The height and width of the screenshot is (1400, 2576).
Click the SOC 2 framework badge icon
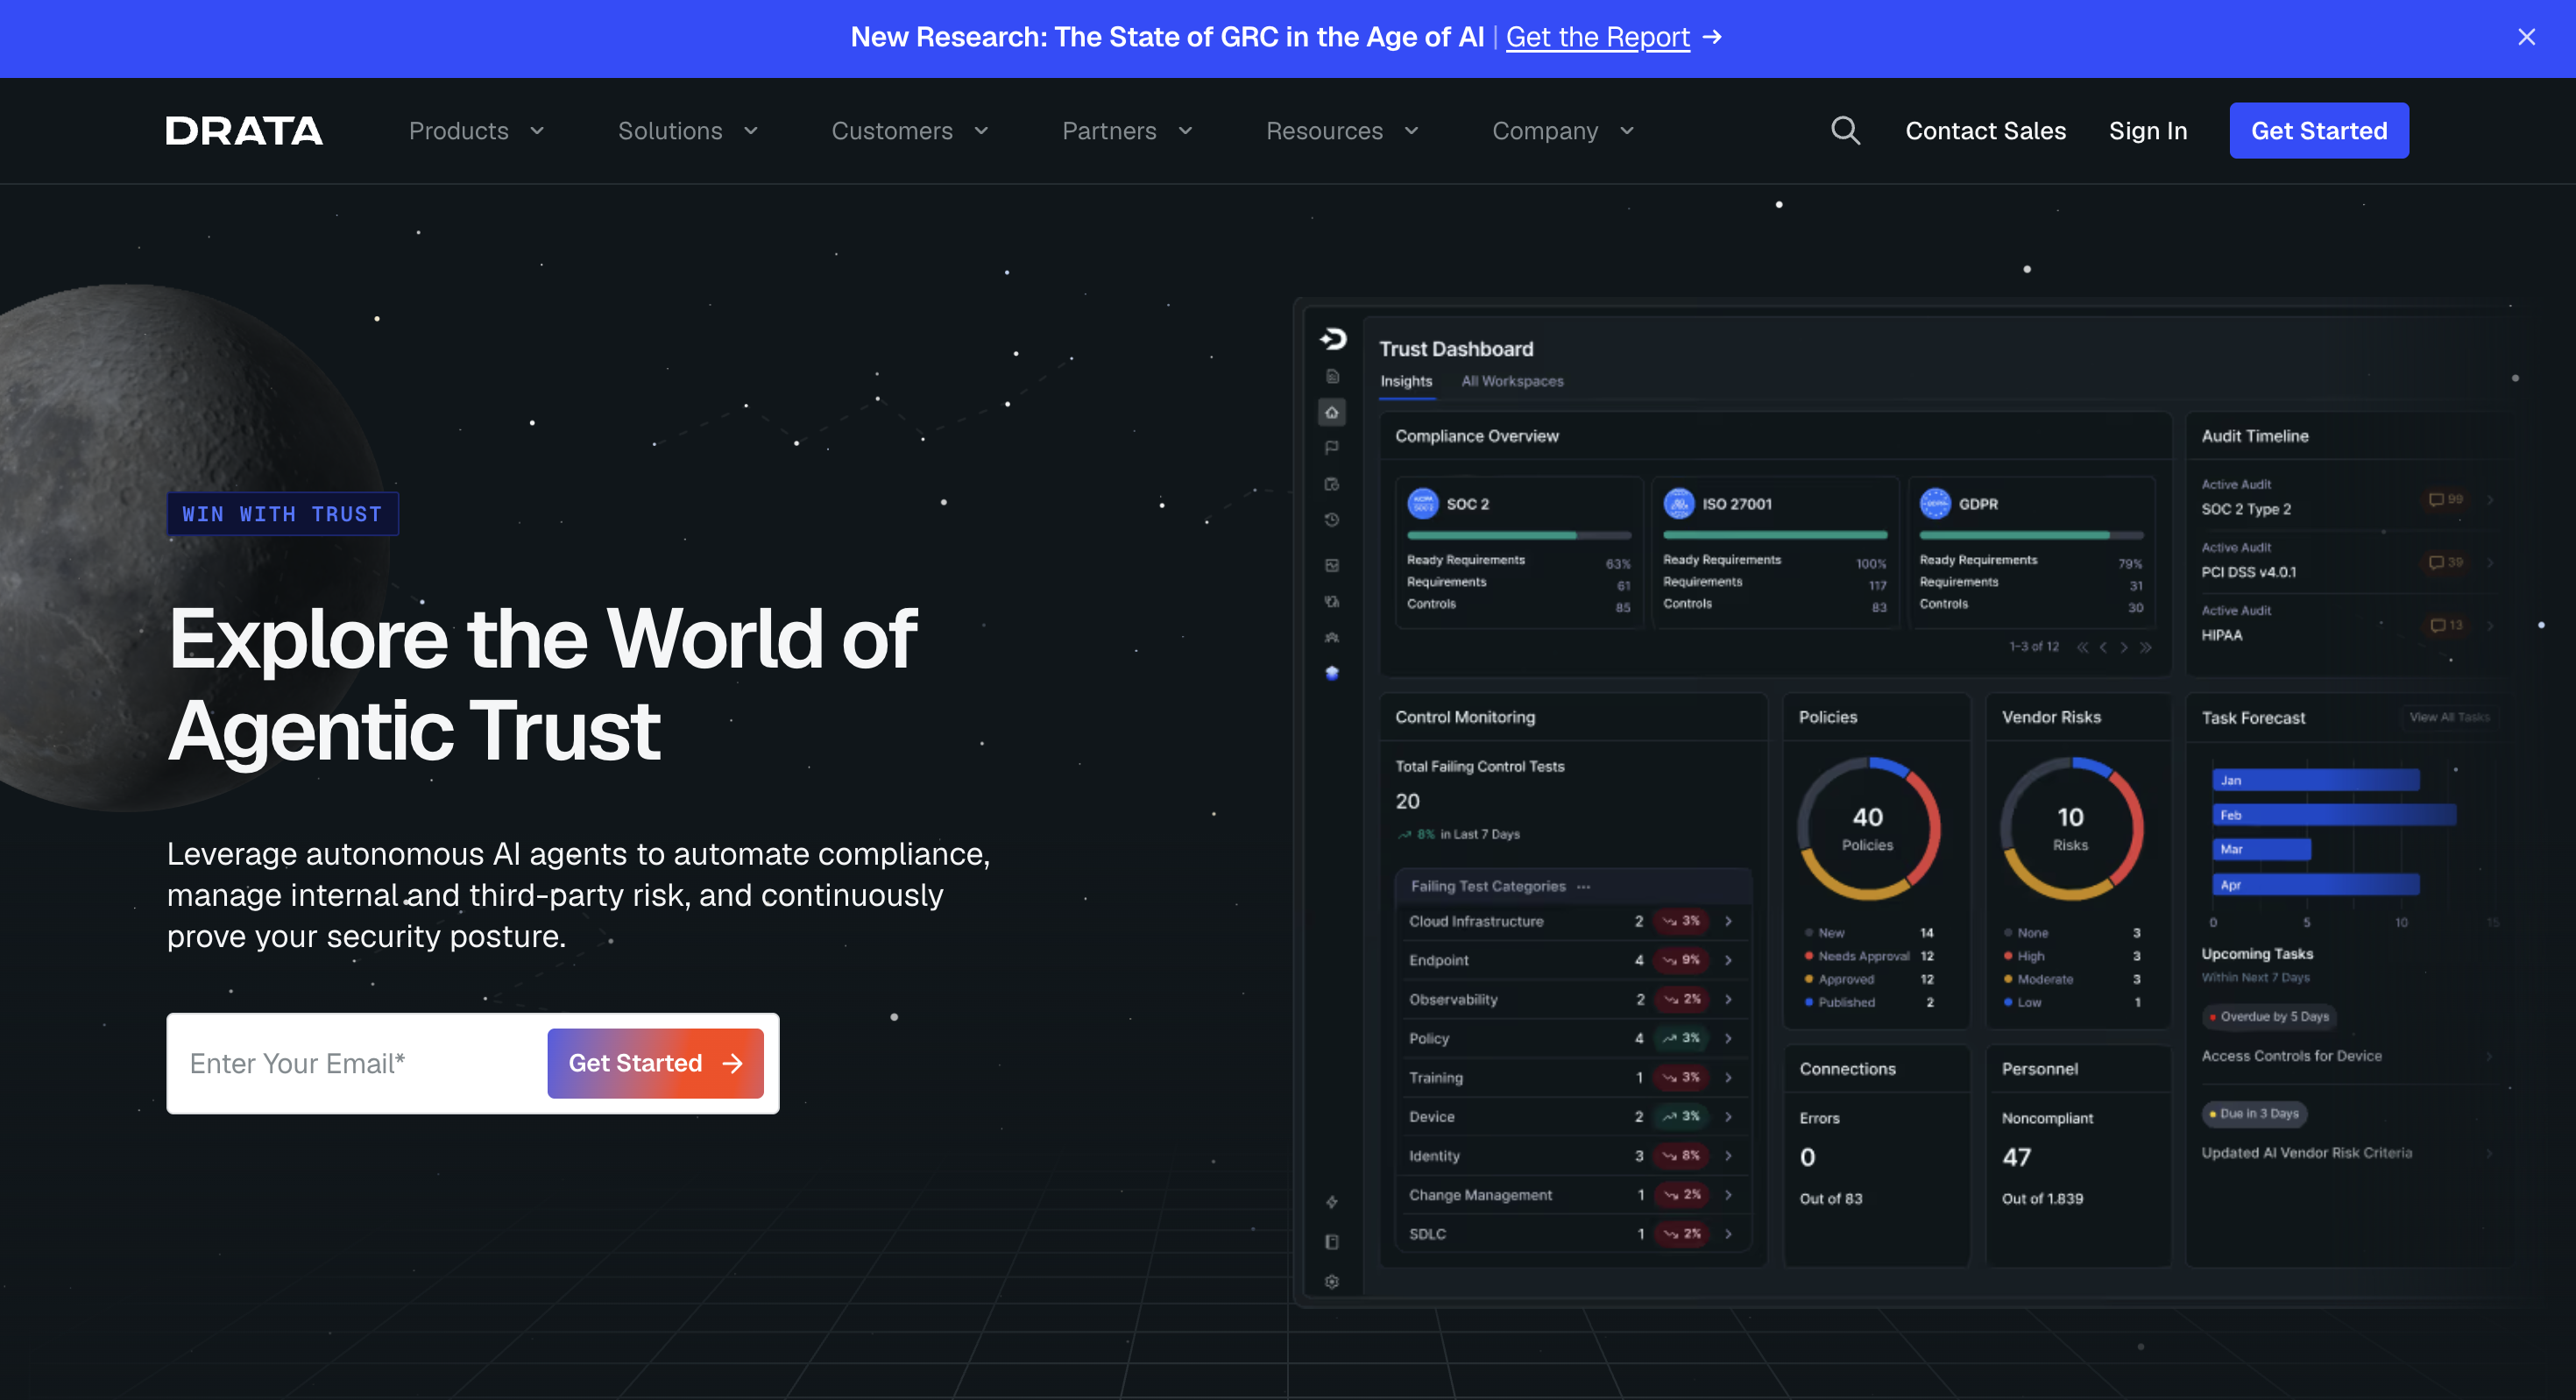(1423, 503)
